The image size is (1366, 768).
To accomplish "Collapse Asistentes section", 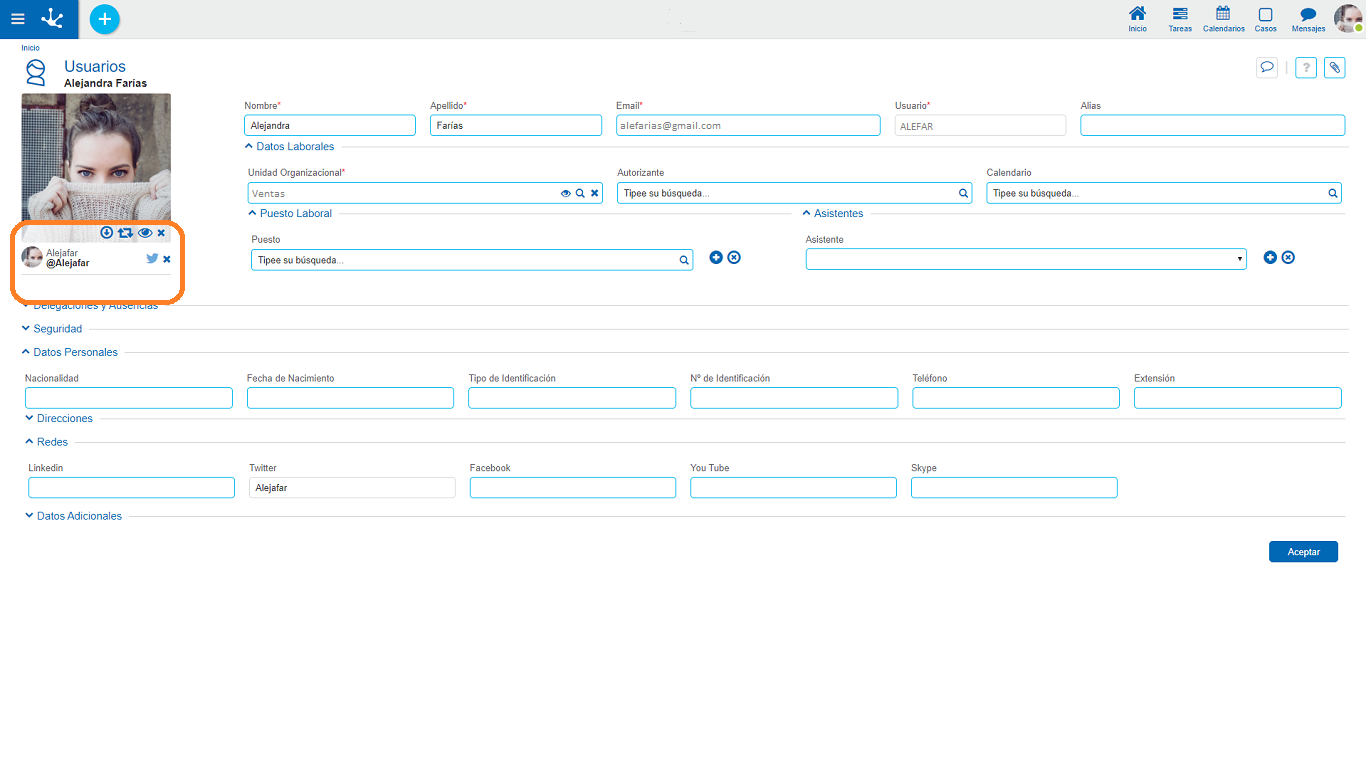I will click(x=833, y=213).
